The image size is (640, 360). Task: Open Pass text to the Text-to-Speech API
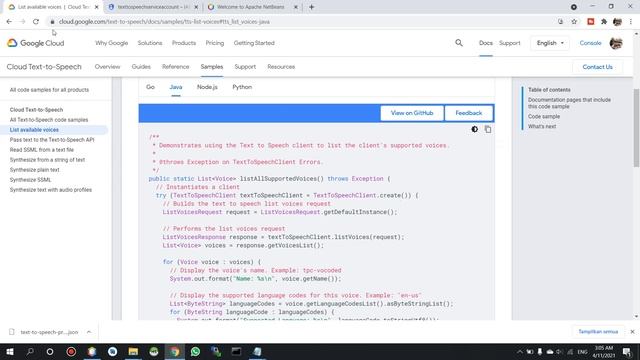(52, 140)
